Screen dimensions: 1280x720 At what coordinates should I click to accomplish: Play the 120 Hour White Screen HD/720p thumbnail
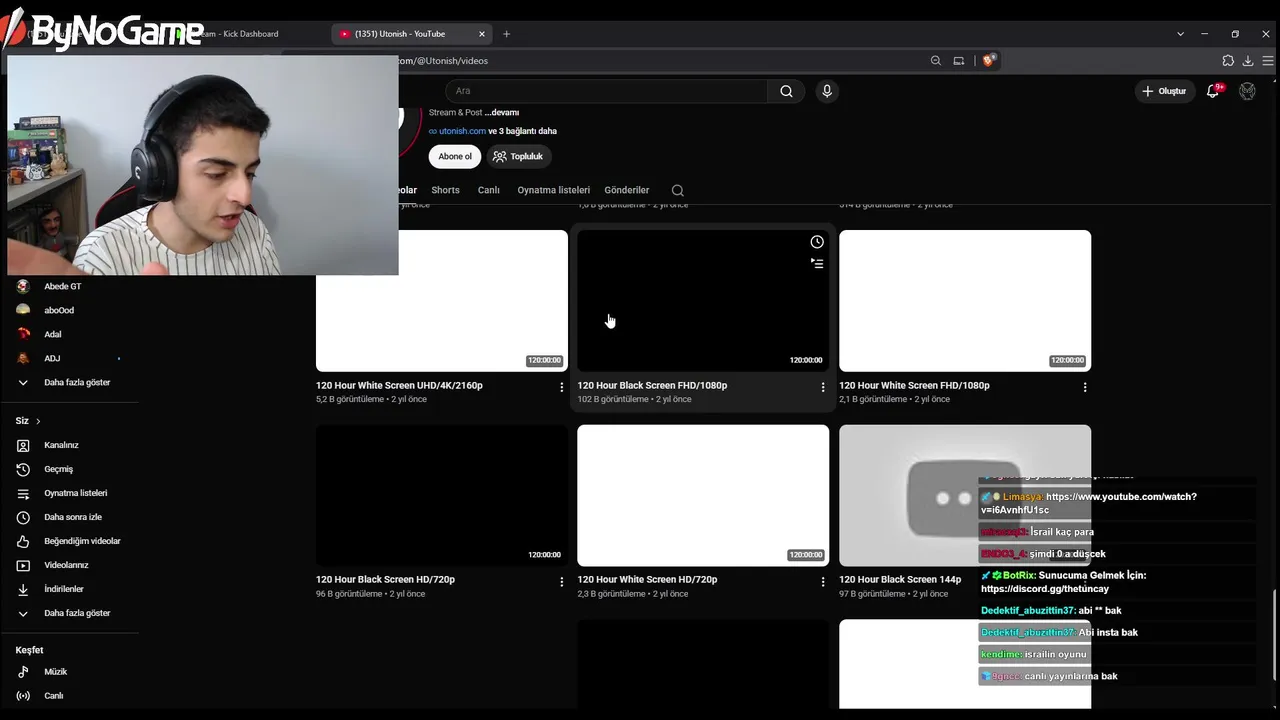click(703, 495)
